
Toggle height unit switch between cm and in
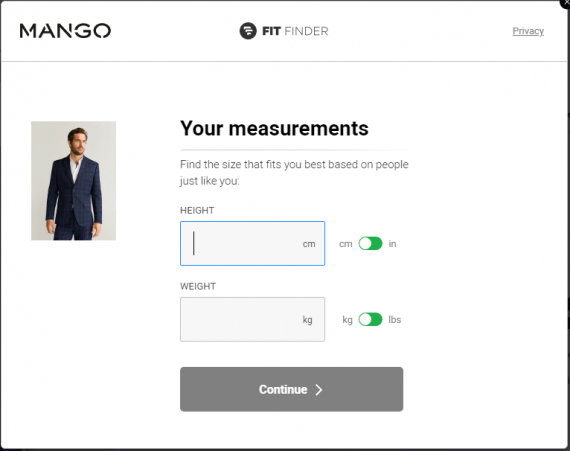[370, 243]
